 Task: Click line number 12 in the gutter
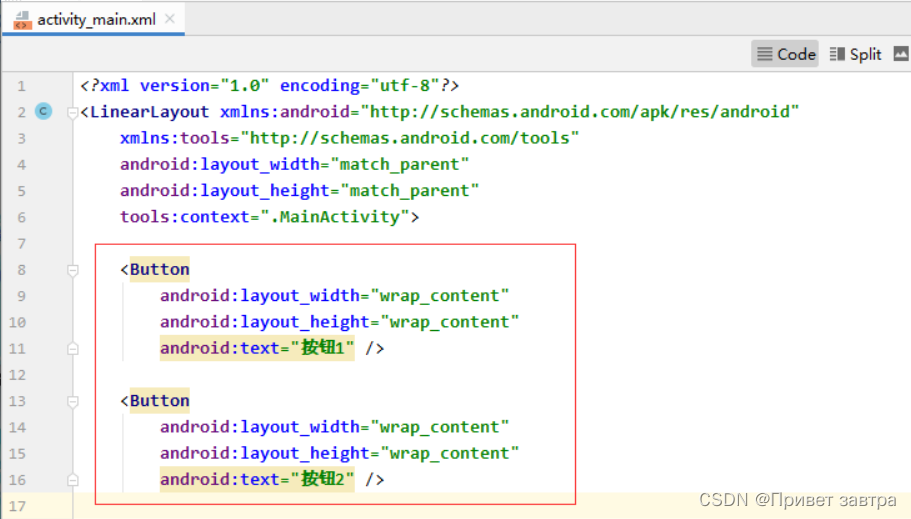(x=17, y=375)
